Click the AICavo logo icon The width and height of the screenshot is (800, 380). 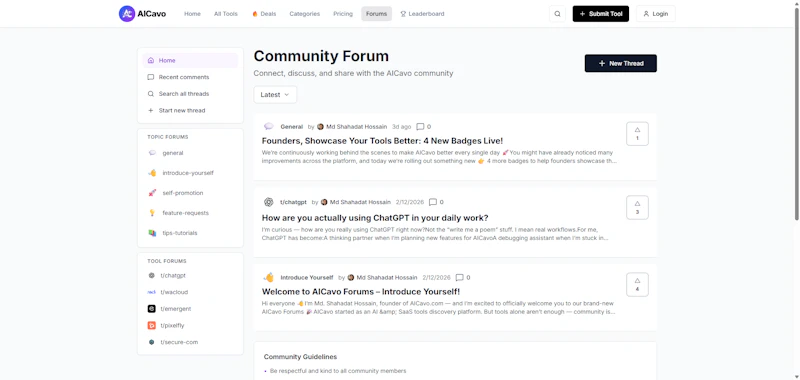click(127, 14)
